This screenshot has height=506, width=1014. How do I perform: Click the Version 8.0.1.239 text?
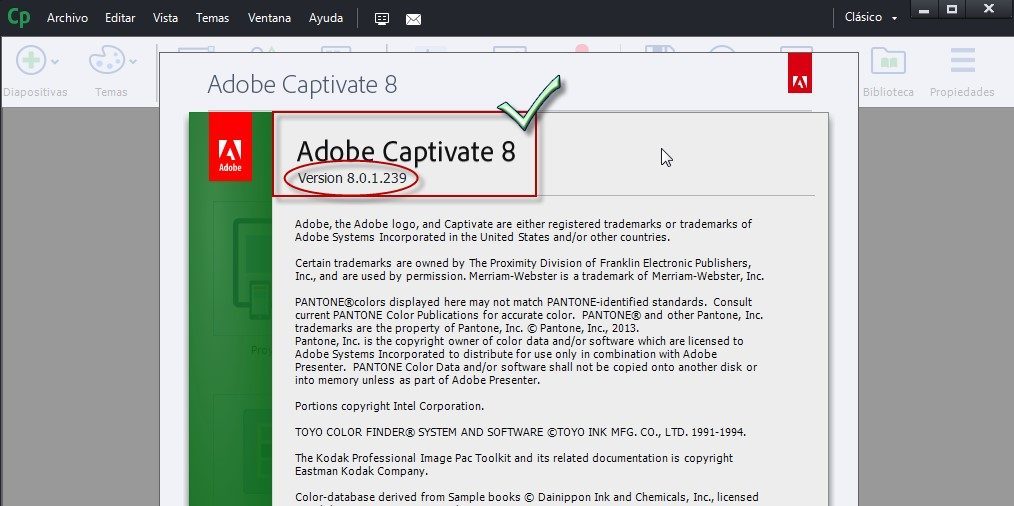coord(352,178)
